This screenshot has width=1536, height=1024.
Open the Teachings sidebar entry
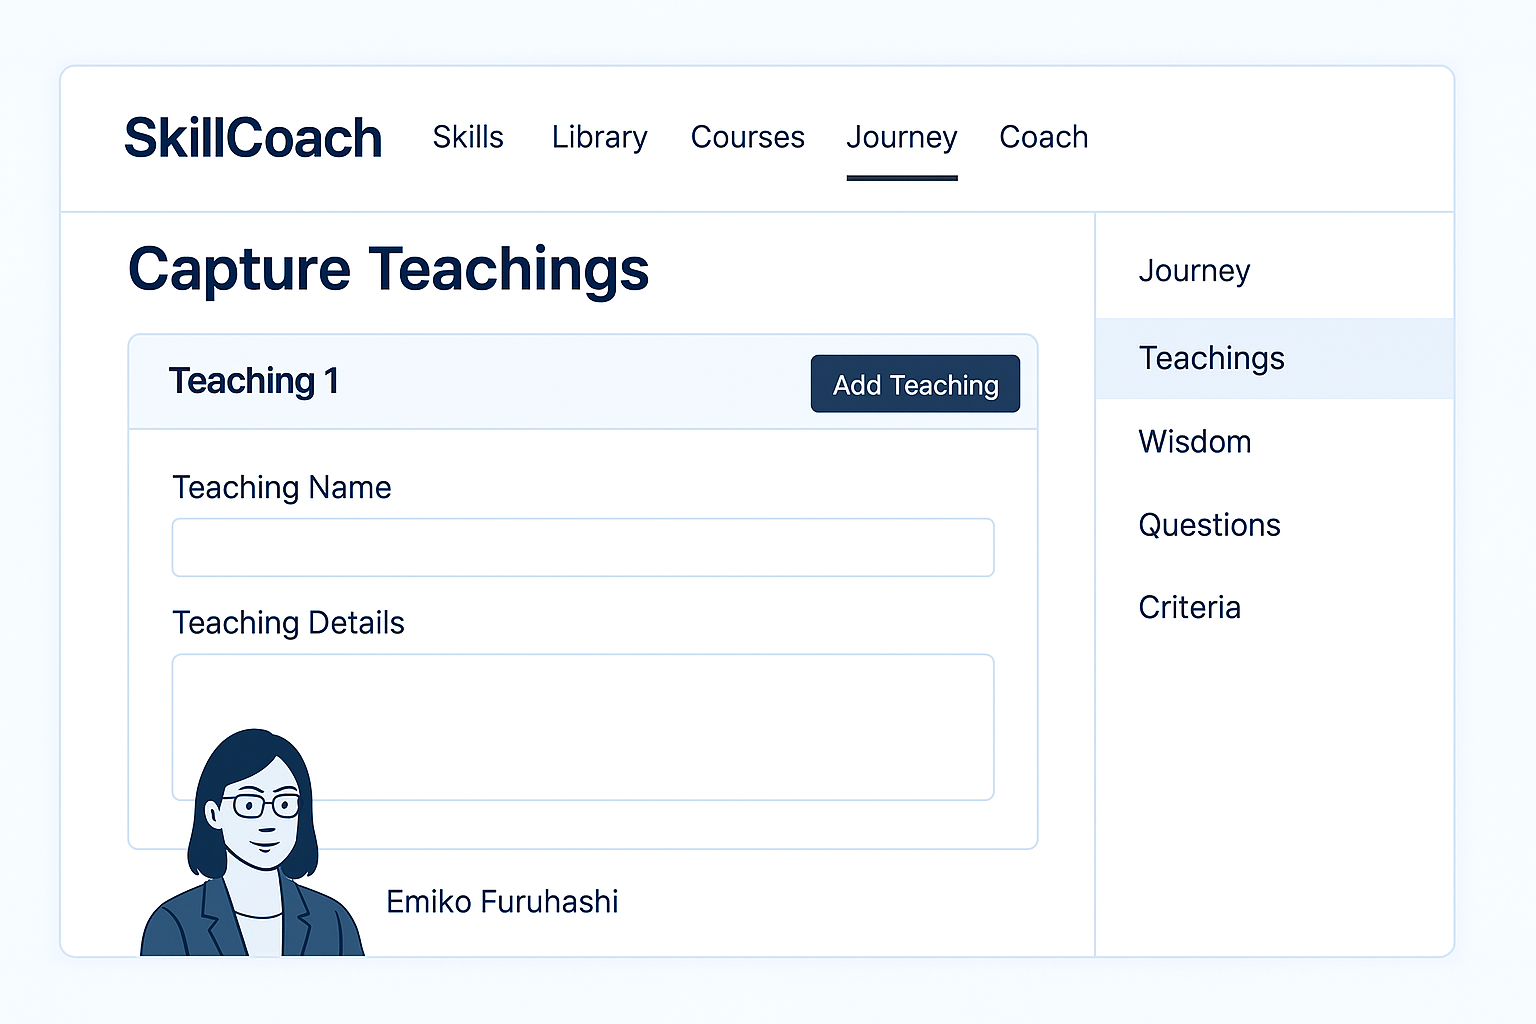[1211, 357]
